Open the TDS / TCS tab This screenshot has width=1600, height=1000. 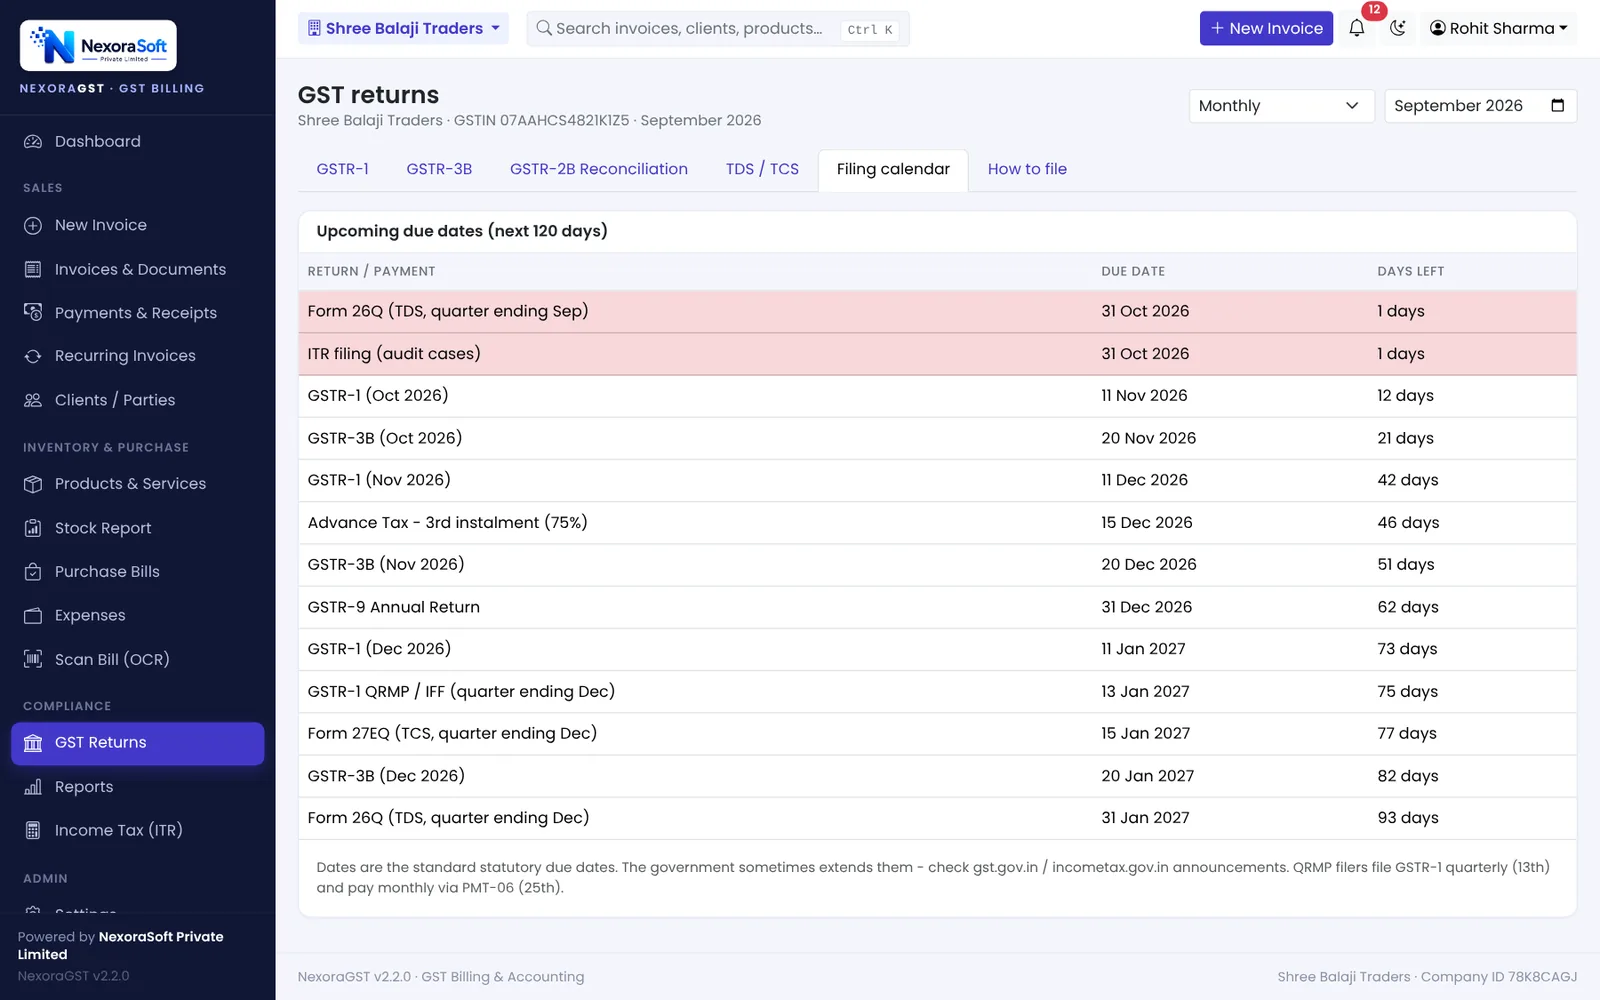(x=762, y=170)
